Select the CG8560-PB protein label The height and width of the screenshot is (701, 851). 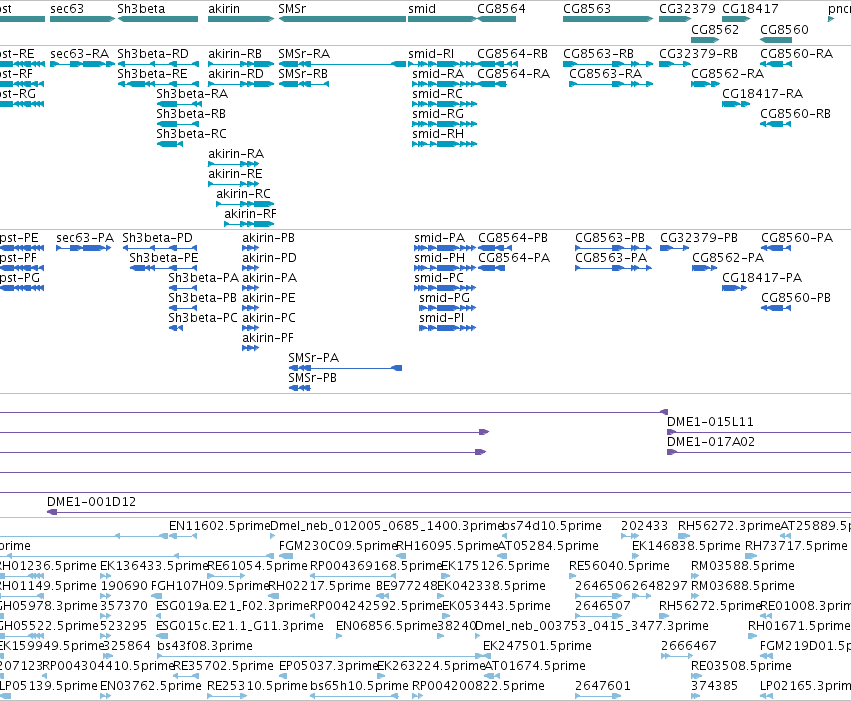pos(796,297)
